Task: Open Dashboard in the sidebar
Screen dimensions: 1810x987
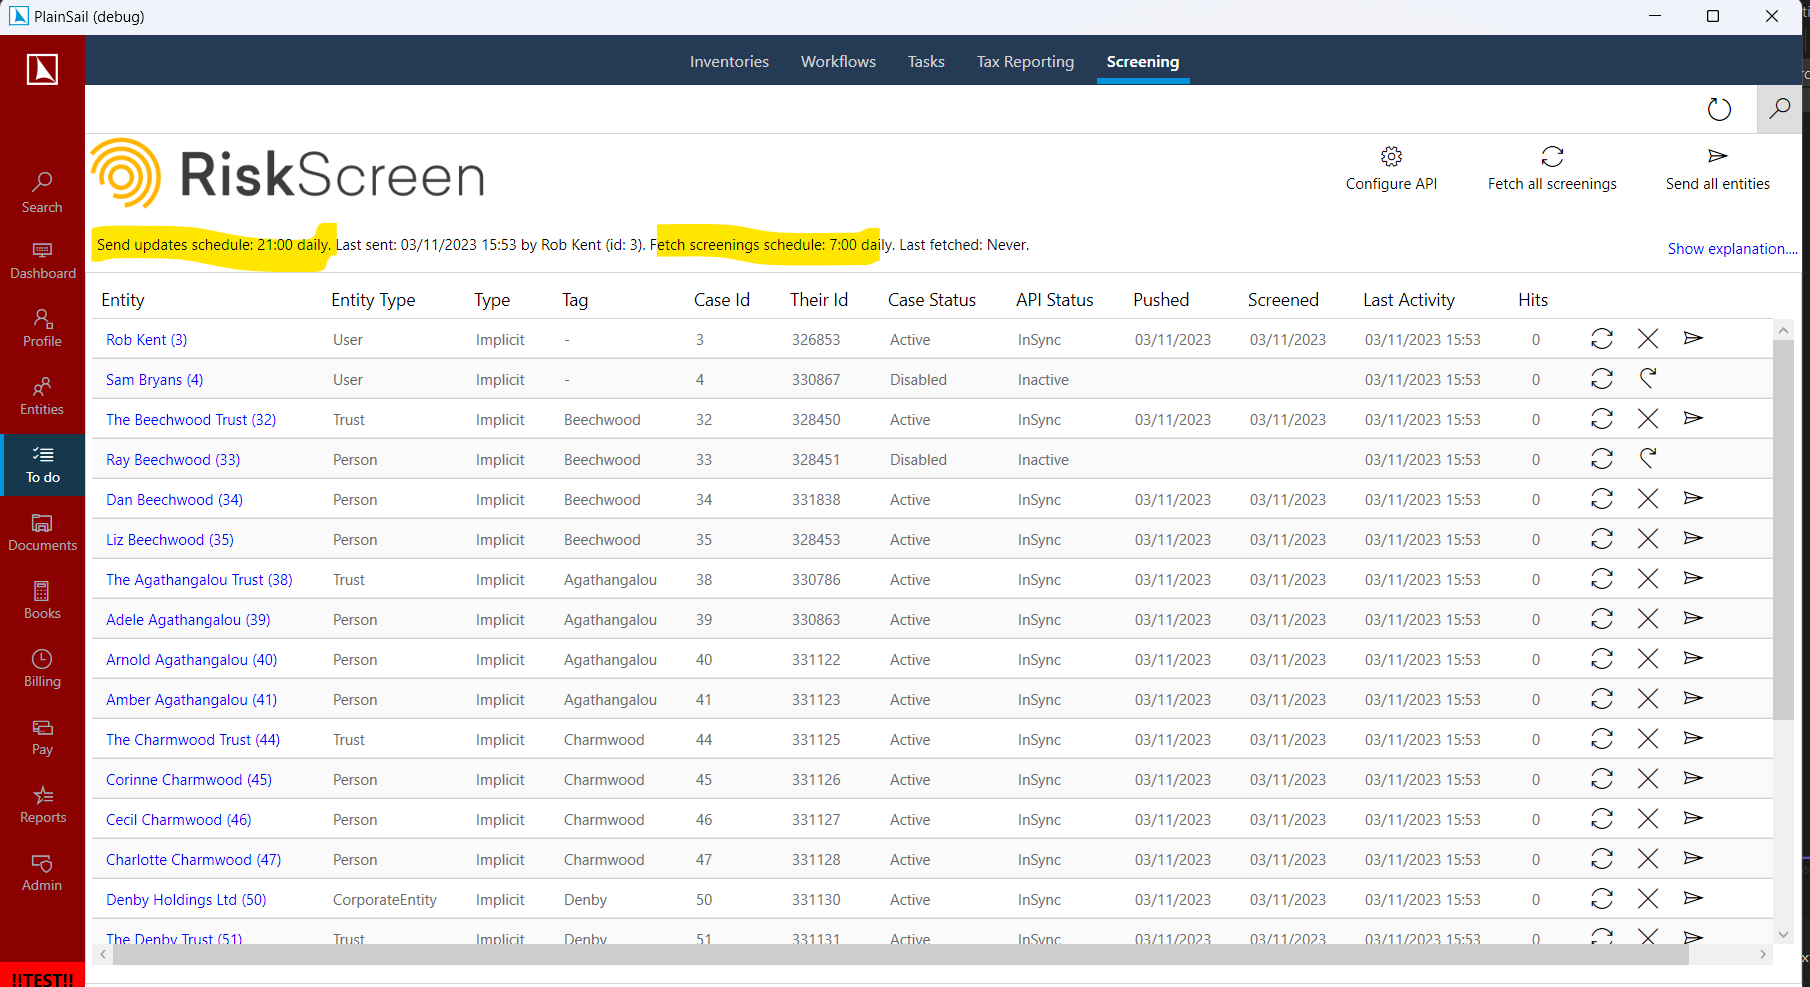Action: 42,260
